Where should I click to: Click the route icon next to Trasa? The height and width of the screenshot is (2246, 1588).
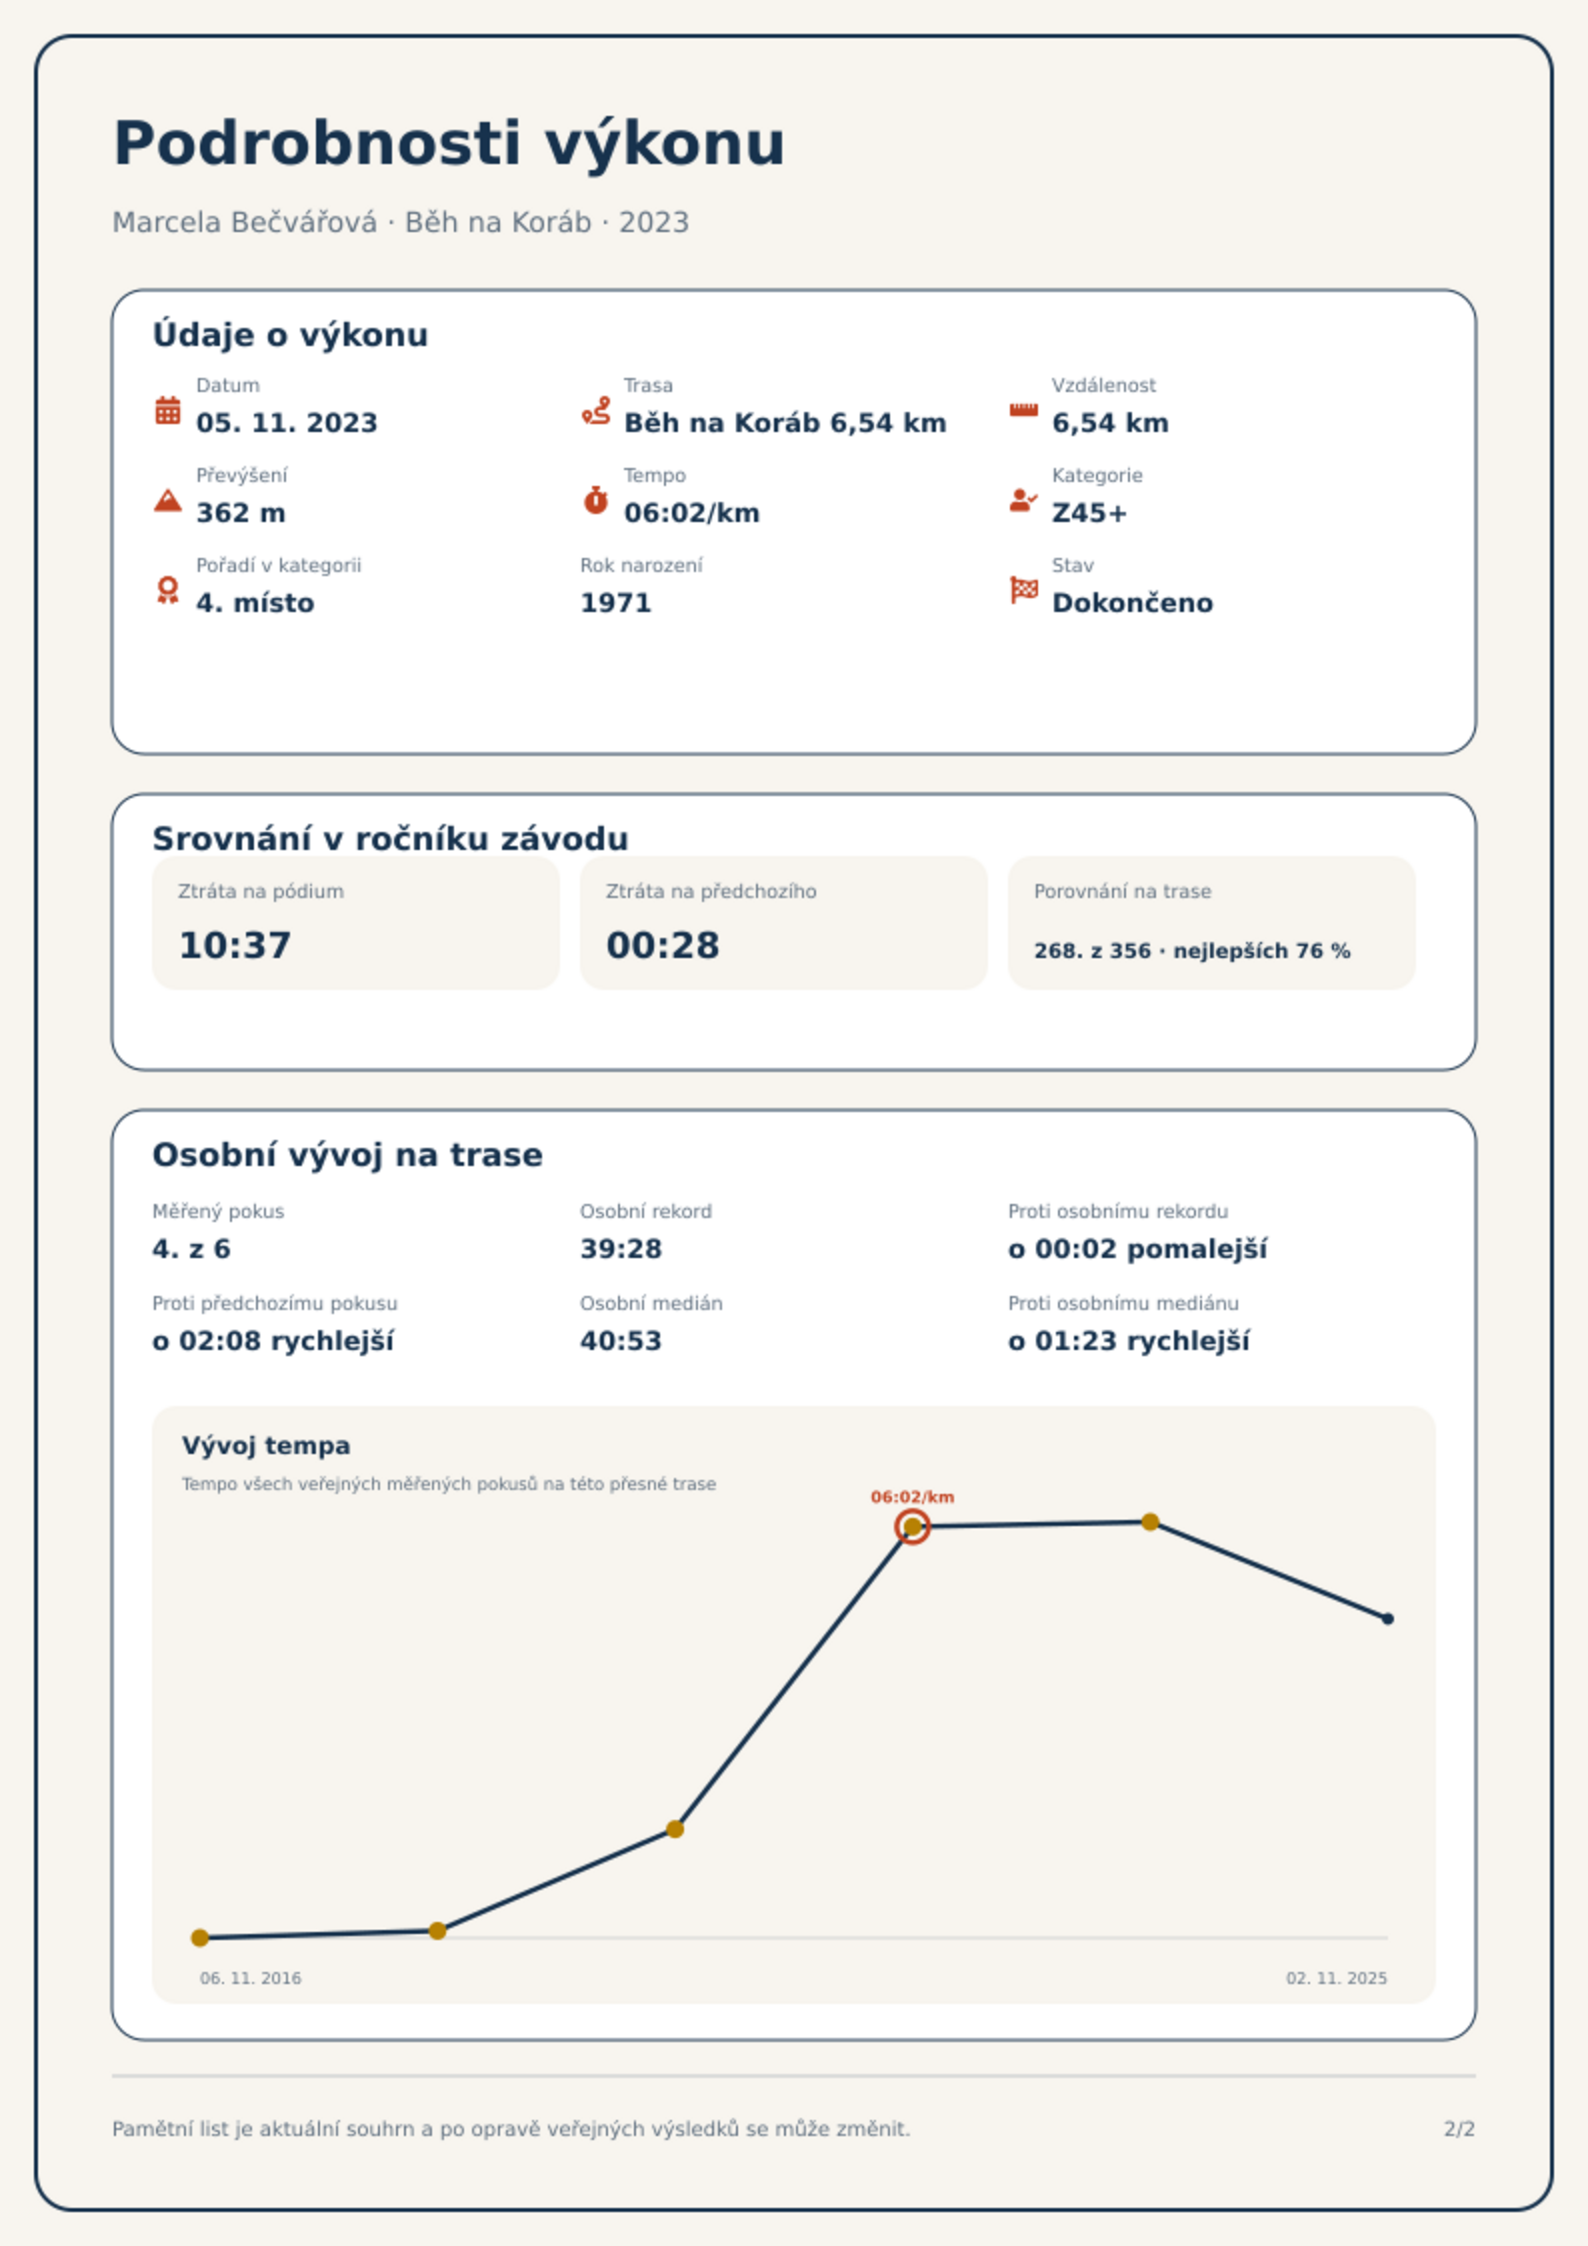(596, 410)
